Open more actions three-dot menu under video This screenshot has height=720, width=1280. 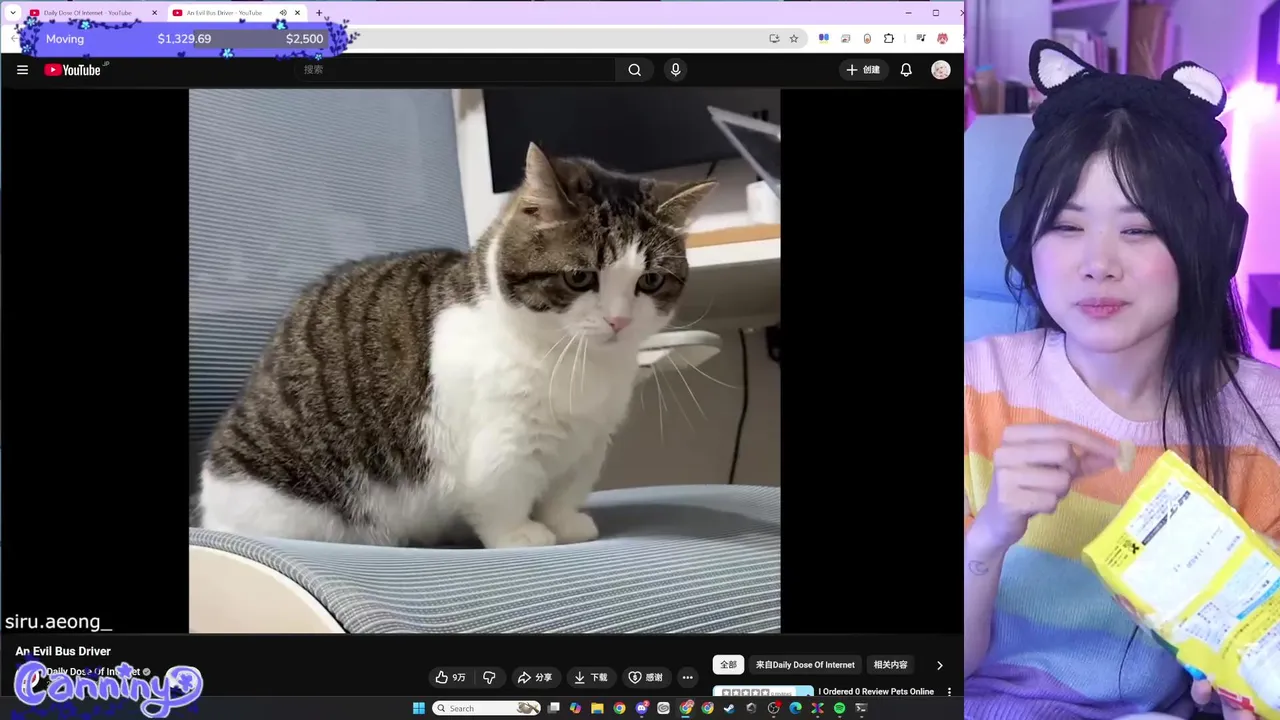[687, 677]
